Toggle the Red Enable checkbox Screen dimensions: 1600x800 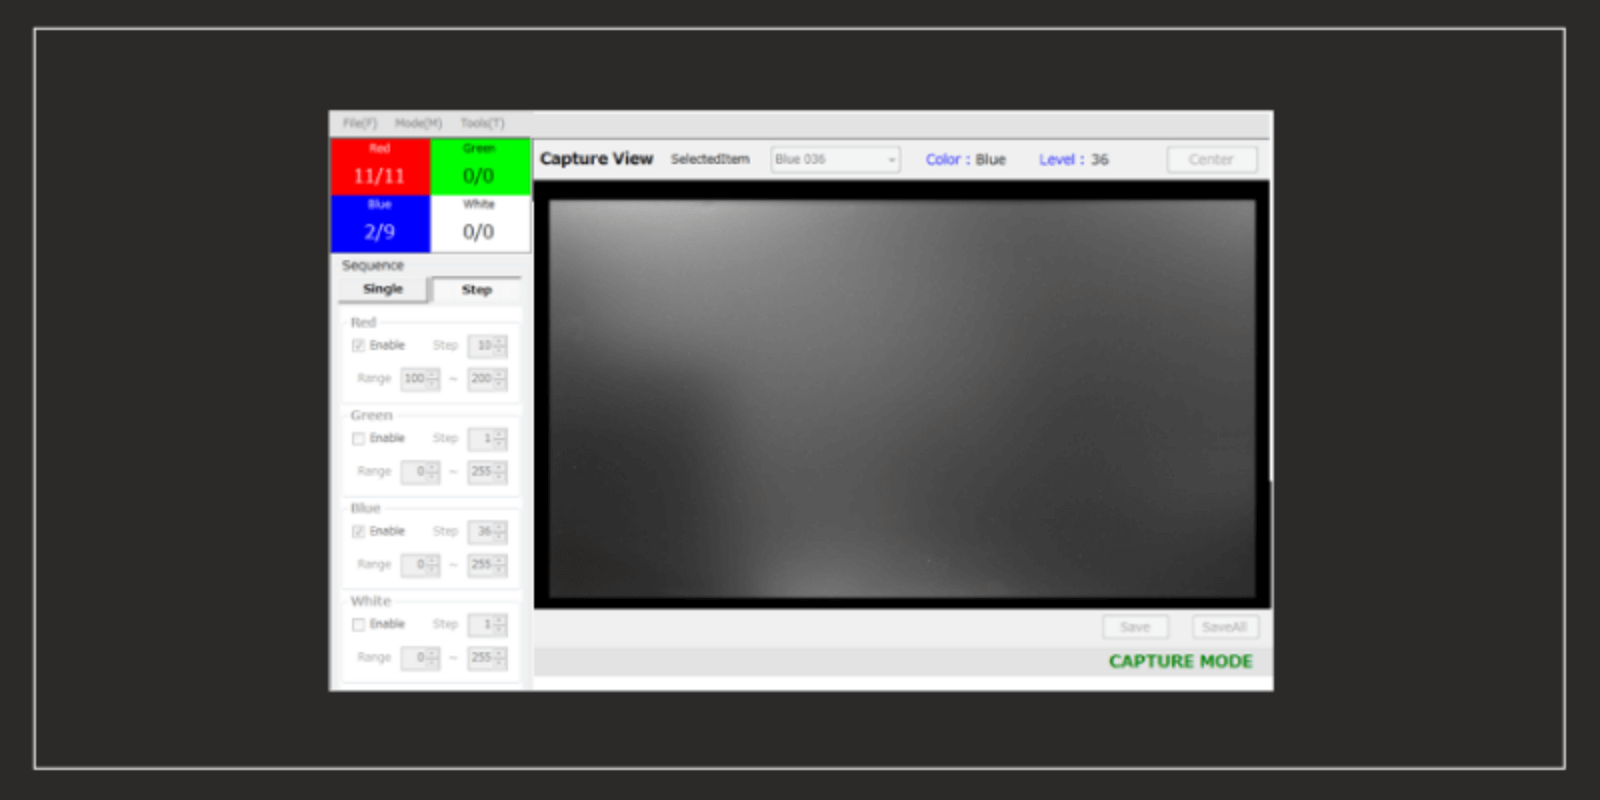[x=358, y=345]
